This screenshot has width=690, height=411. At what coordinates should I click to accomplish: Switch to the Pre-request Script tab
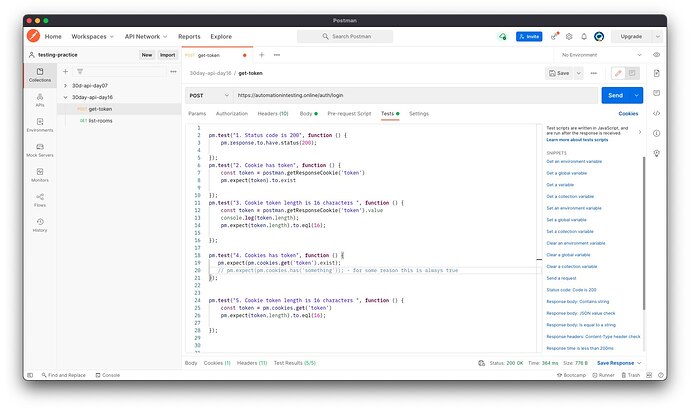click(x=349, y=114)
